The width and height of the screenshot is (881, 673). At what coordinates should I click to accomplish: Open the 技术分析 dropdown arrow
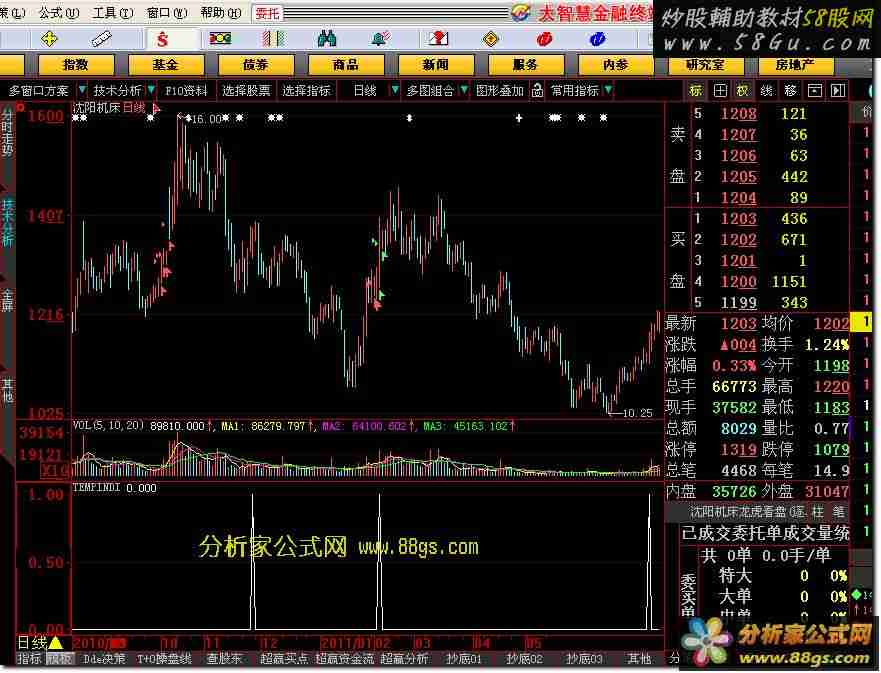click(151, 90)
